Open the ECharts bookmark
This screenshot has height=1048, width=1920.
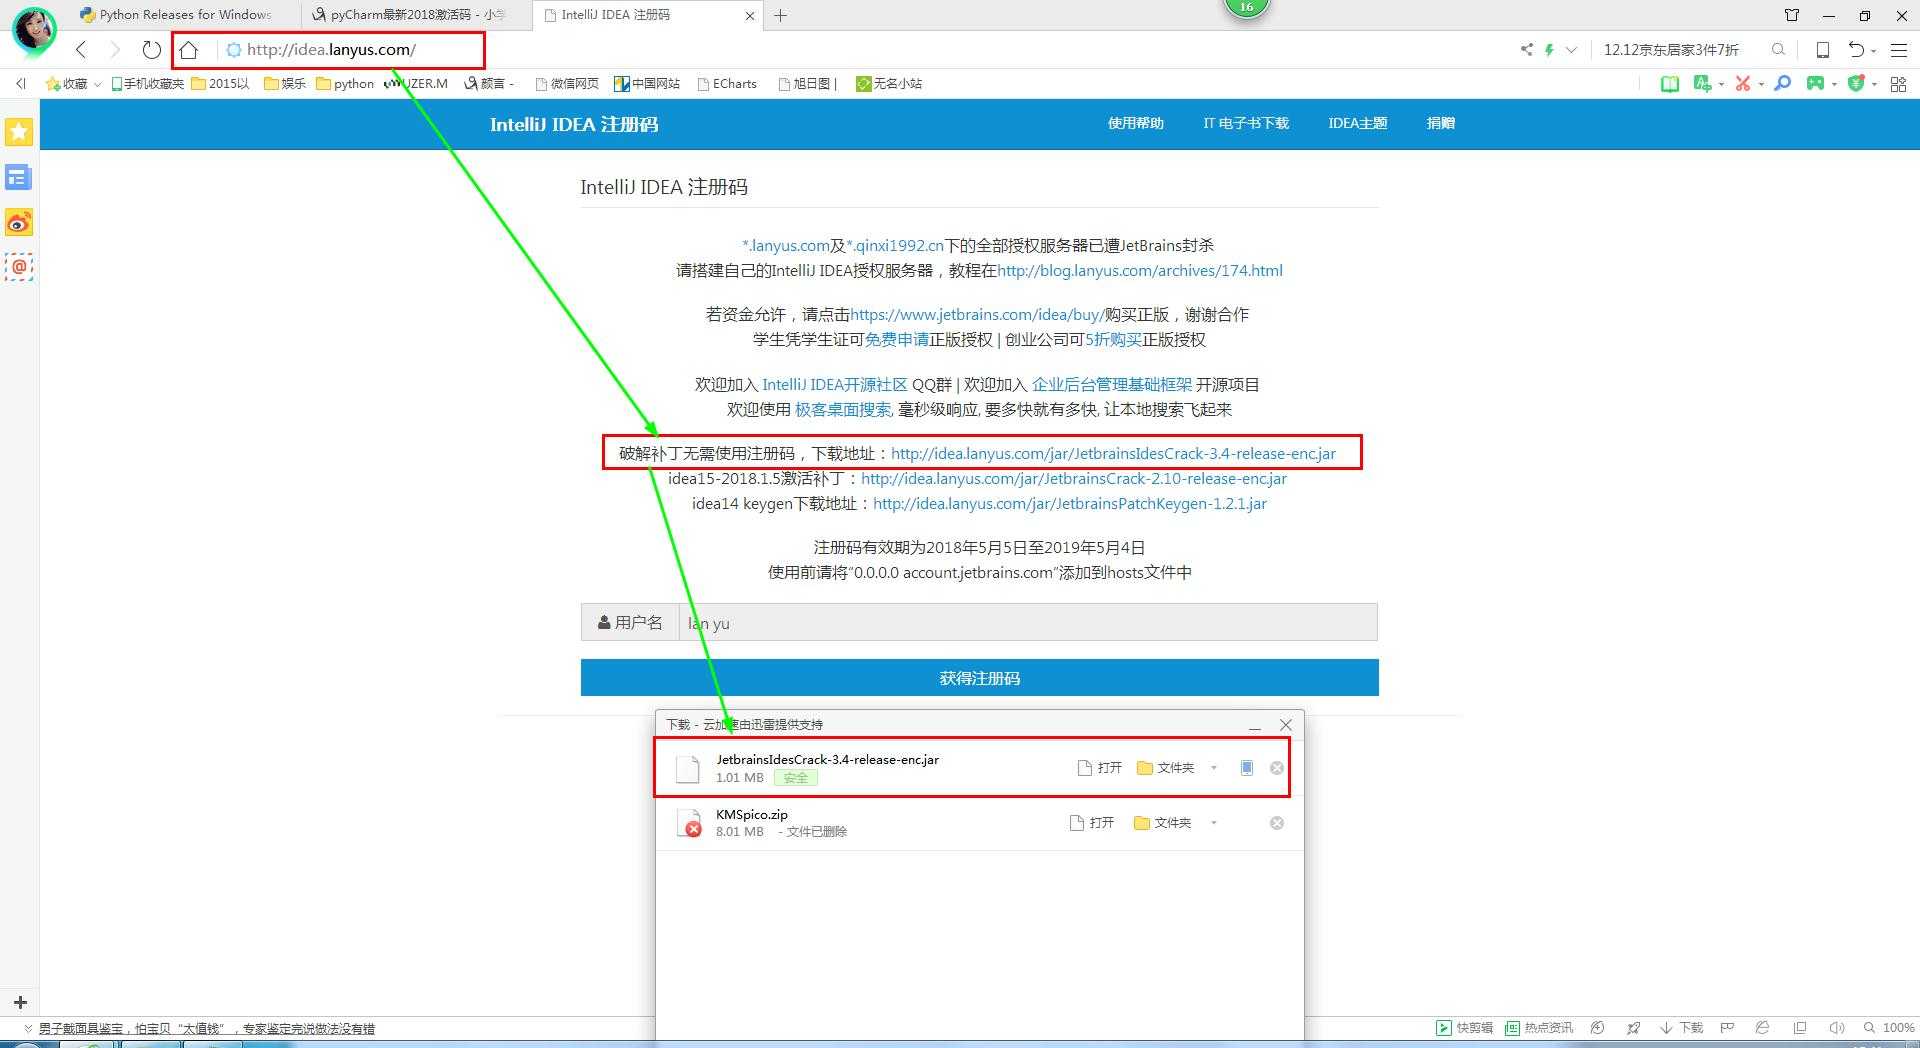727,84
